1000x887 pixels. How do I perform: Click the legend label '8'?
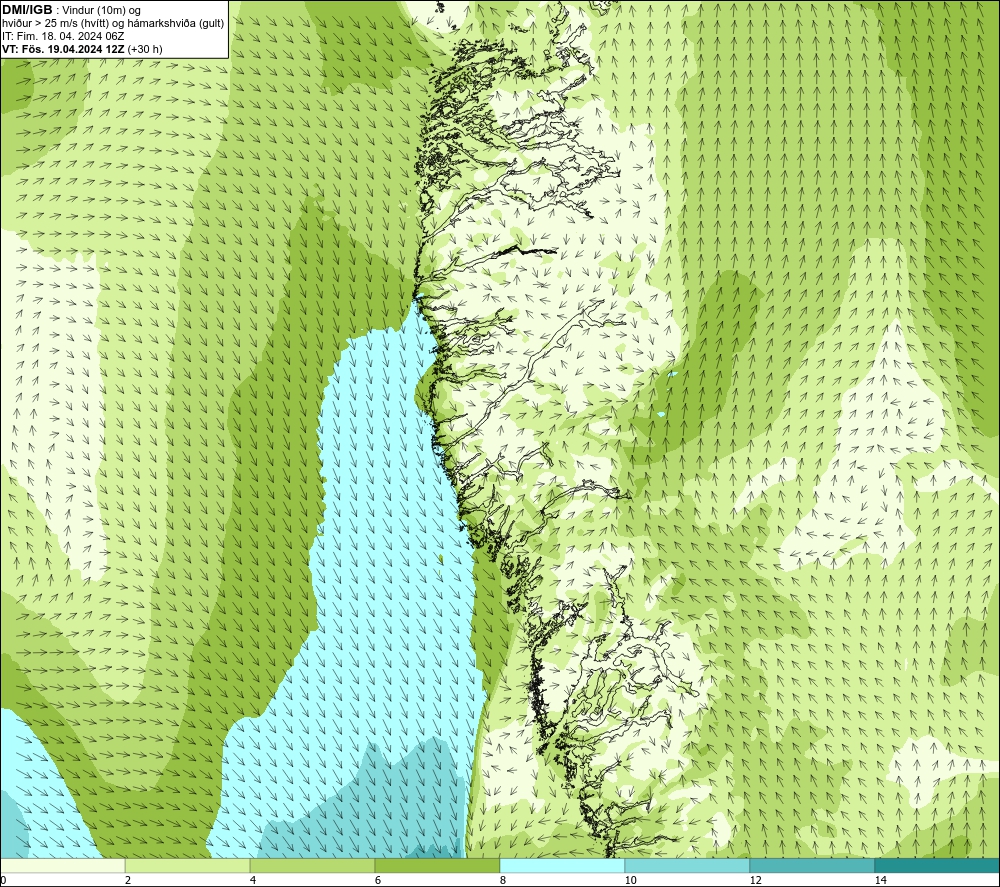click(x=503, y=880)
